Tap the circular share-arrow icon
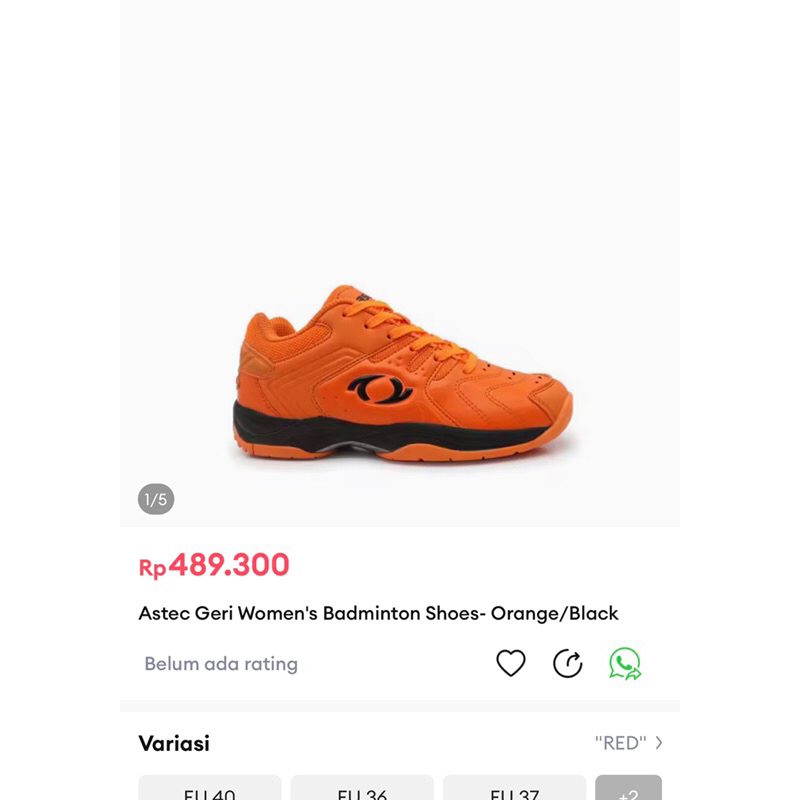 [x=567, y=663]
